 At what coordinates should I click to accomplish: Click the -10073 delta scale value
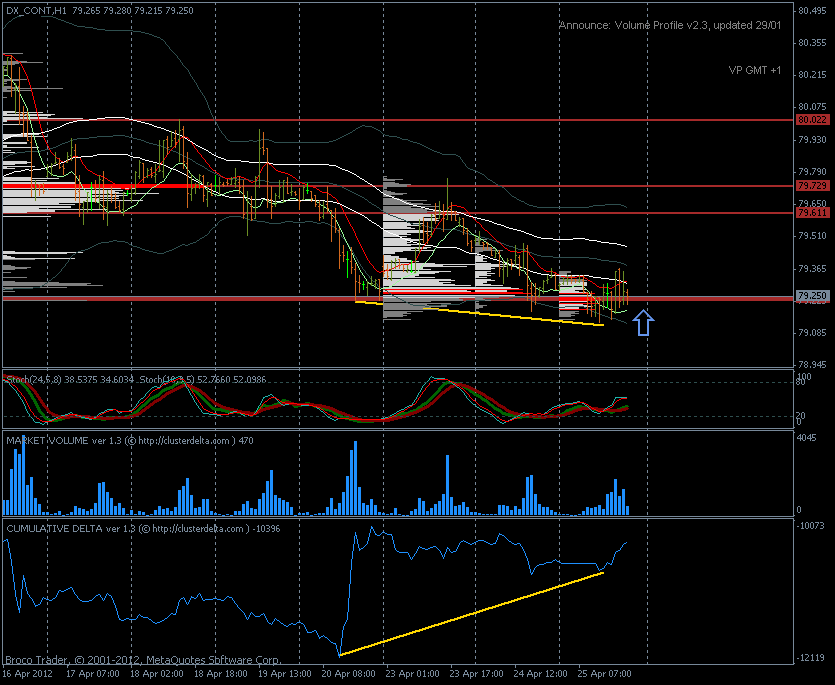(x=810, y=526)
